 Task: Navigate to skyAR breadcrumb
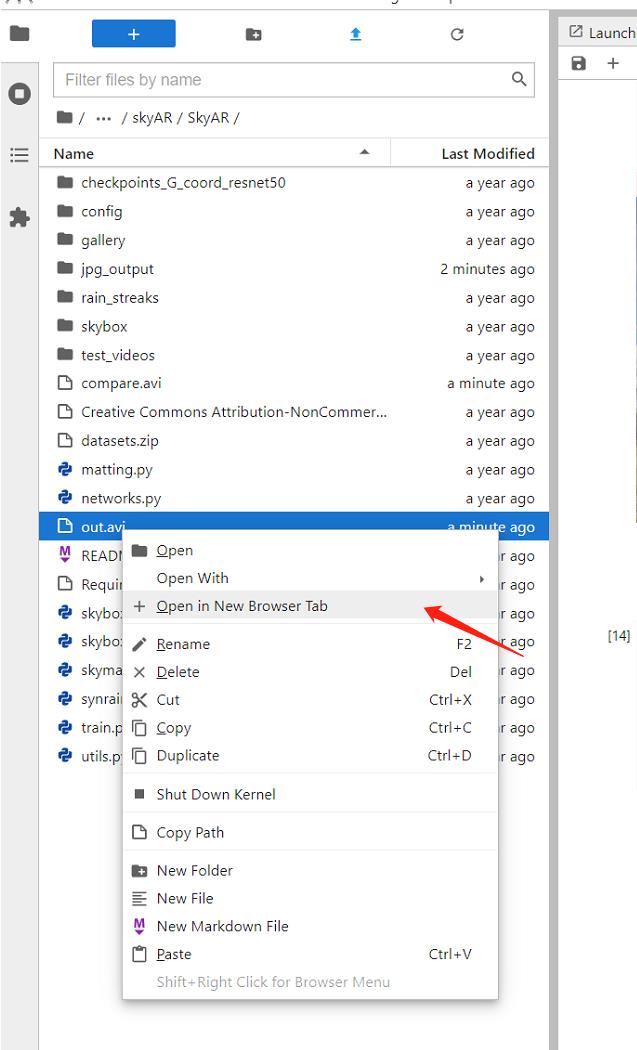(152, 118)
